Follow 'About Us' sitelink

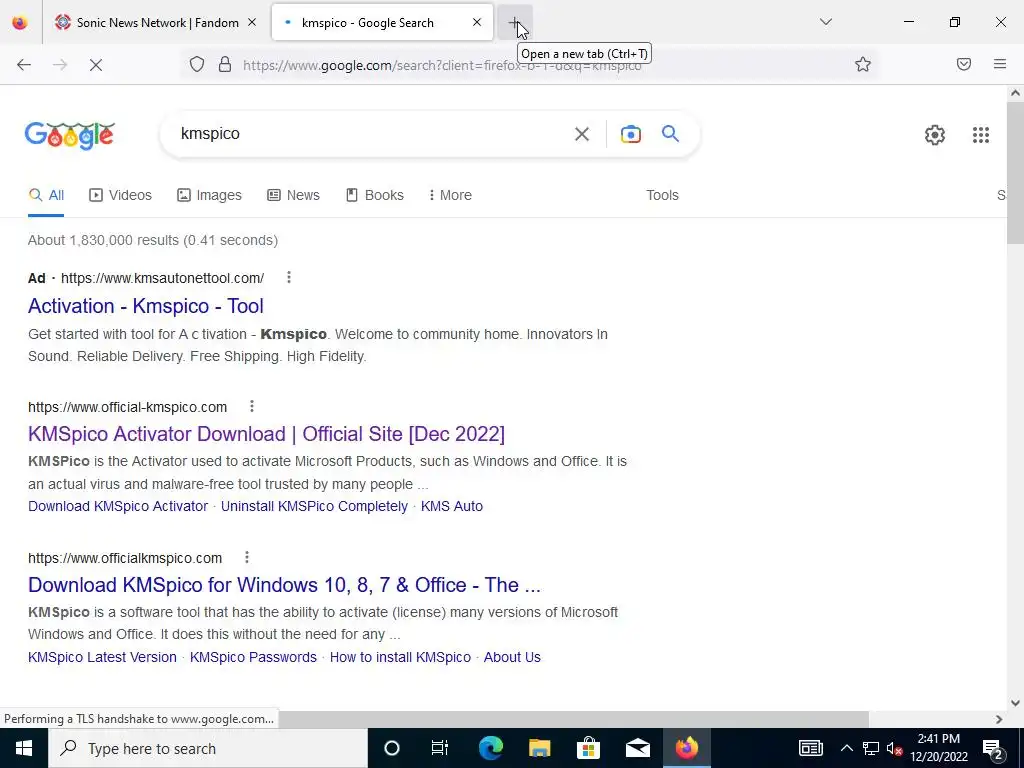[512, 657]
